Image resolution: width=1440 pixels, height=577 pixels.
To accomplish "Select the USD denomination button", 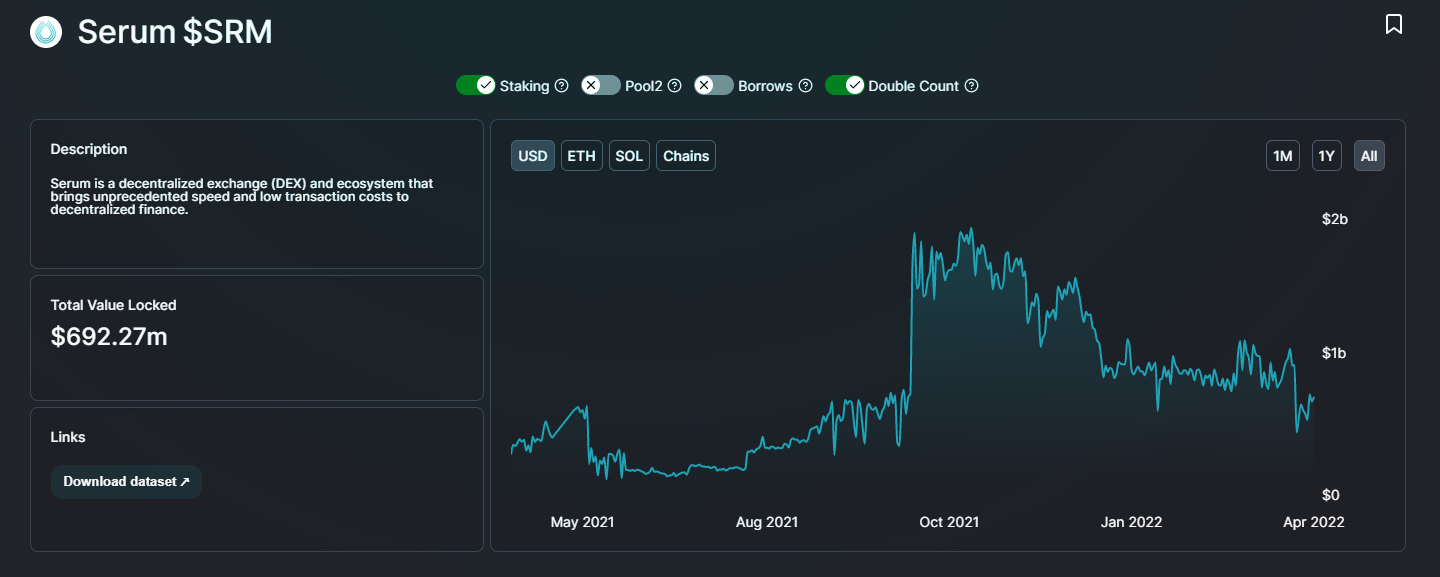I will (533, 156).
